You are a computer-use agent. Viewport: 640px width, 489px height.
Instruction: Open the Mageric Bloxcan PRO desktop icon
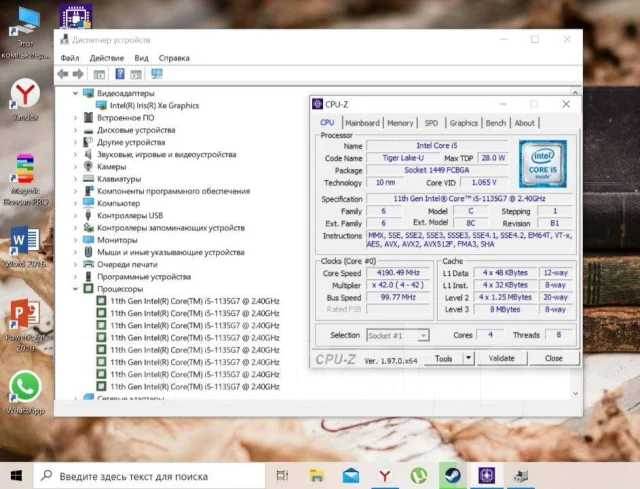pyautogui.click(x=25, y=179)
